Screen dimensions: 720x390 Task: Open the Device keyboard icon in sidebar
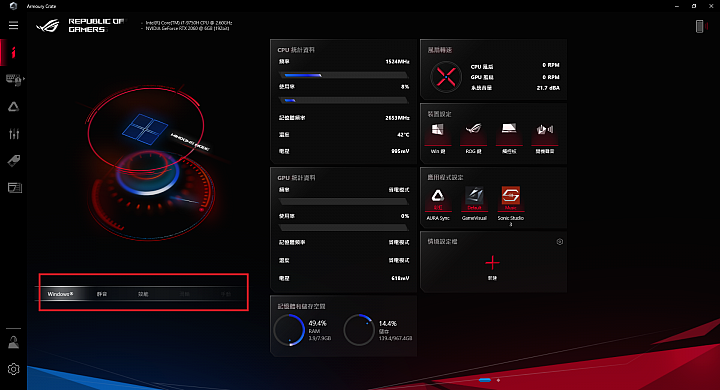(14, 80)
